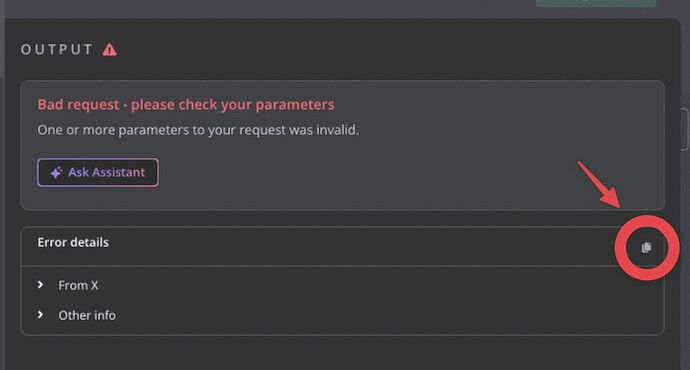
Task: Click the red arrow annotation
Action: click(x=599, y=184)
